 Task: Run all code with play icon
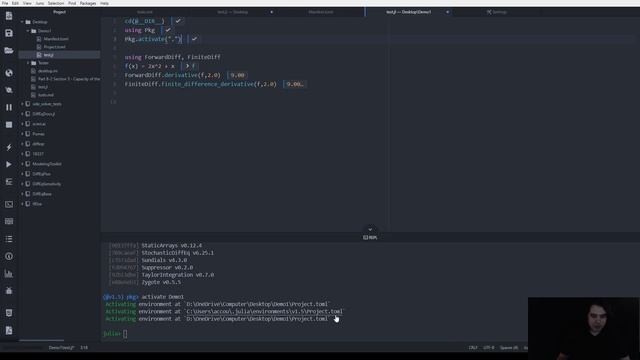pyautogui.click(x=9, y=164)
